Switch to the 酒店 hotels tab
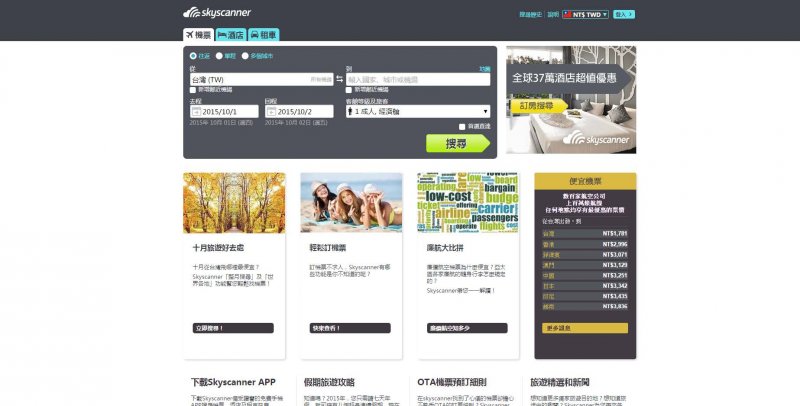 pyautogui.click(x=231, y=35)
